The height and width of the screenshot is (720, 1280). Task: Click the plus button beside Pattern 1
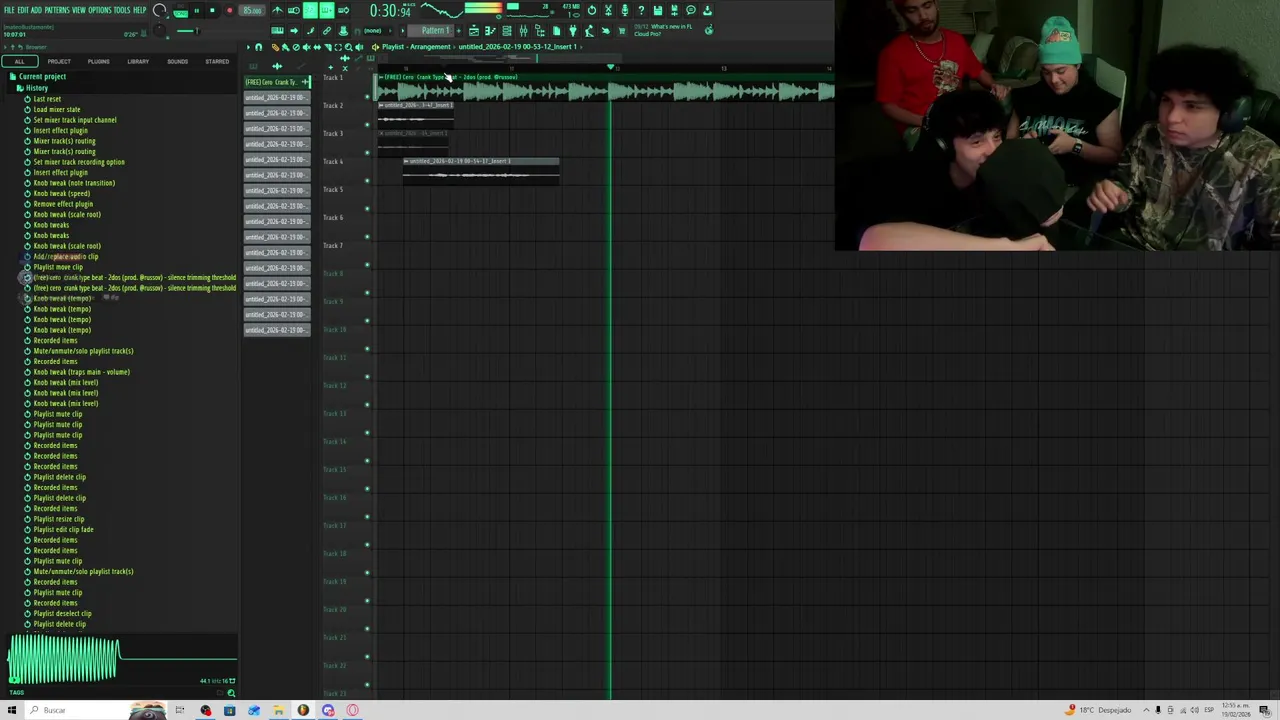tap(459, 30)
